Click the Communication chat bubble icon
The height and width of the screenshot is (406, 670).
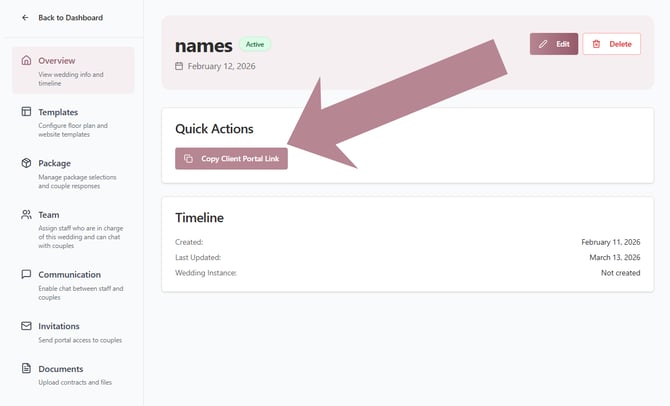(x=26, y=274)
